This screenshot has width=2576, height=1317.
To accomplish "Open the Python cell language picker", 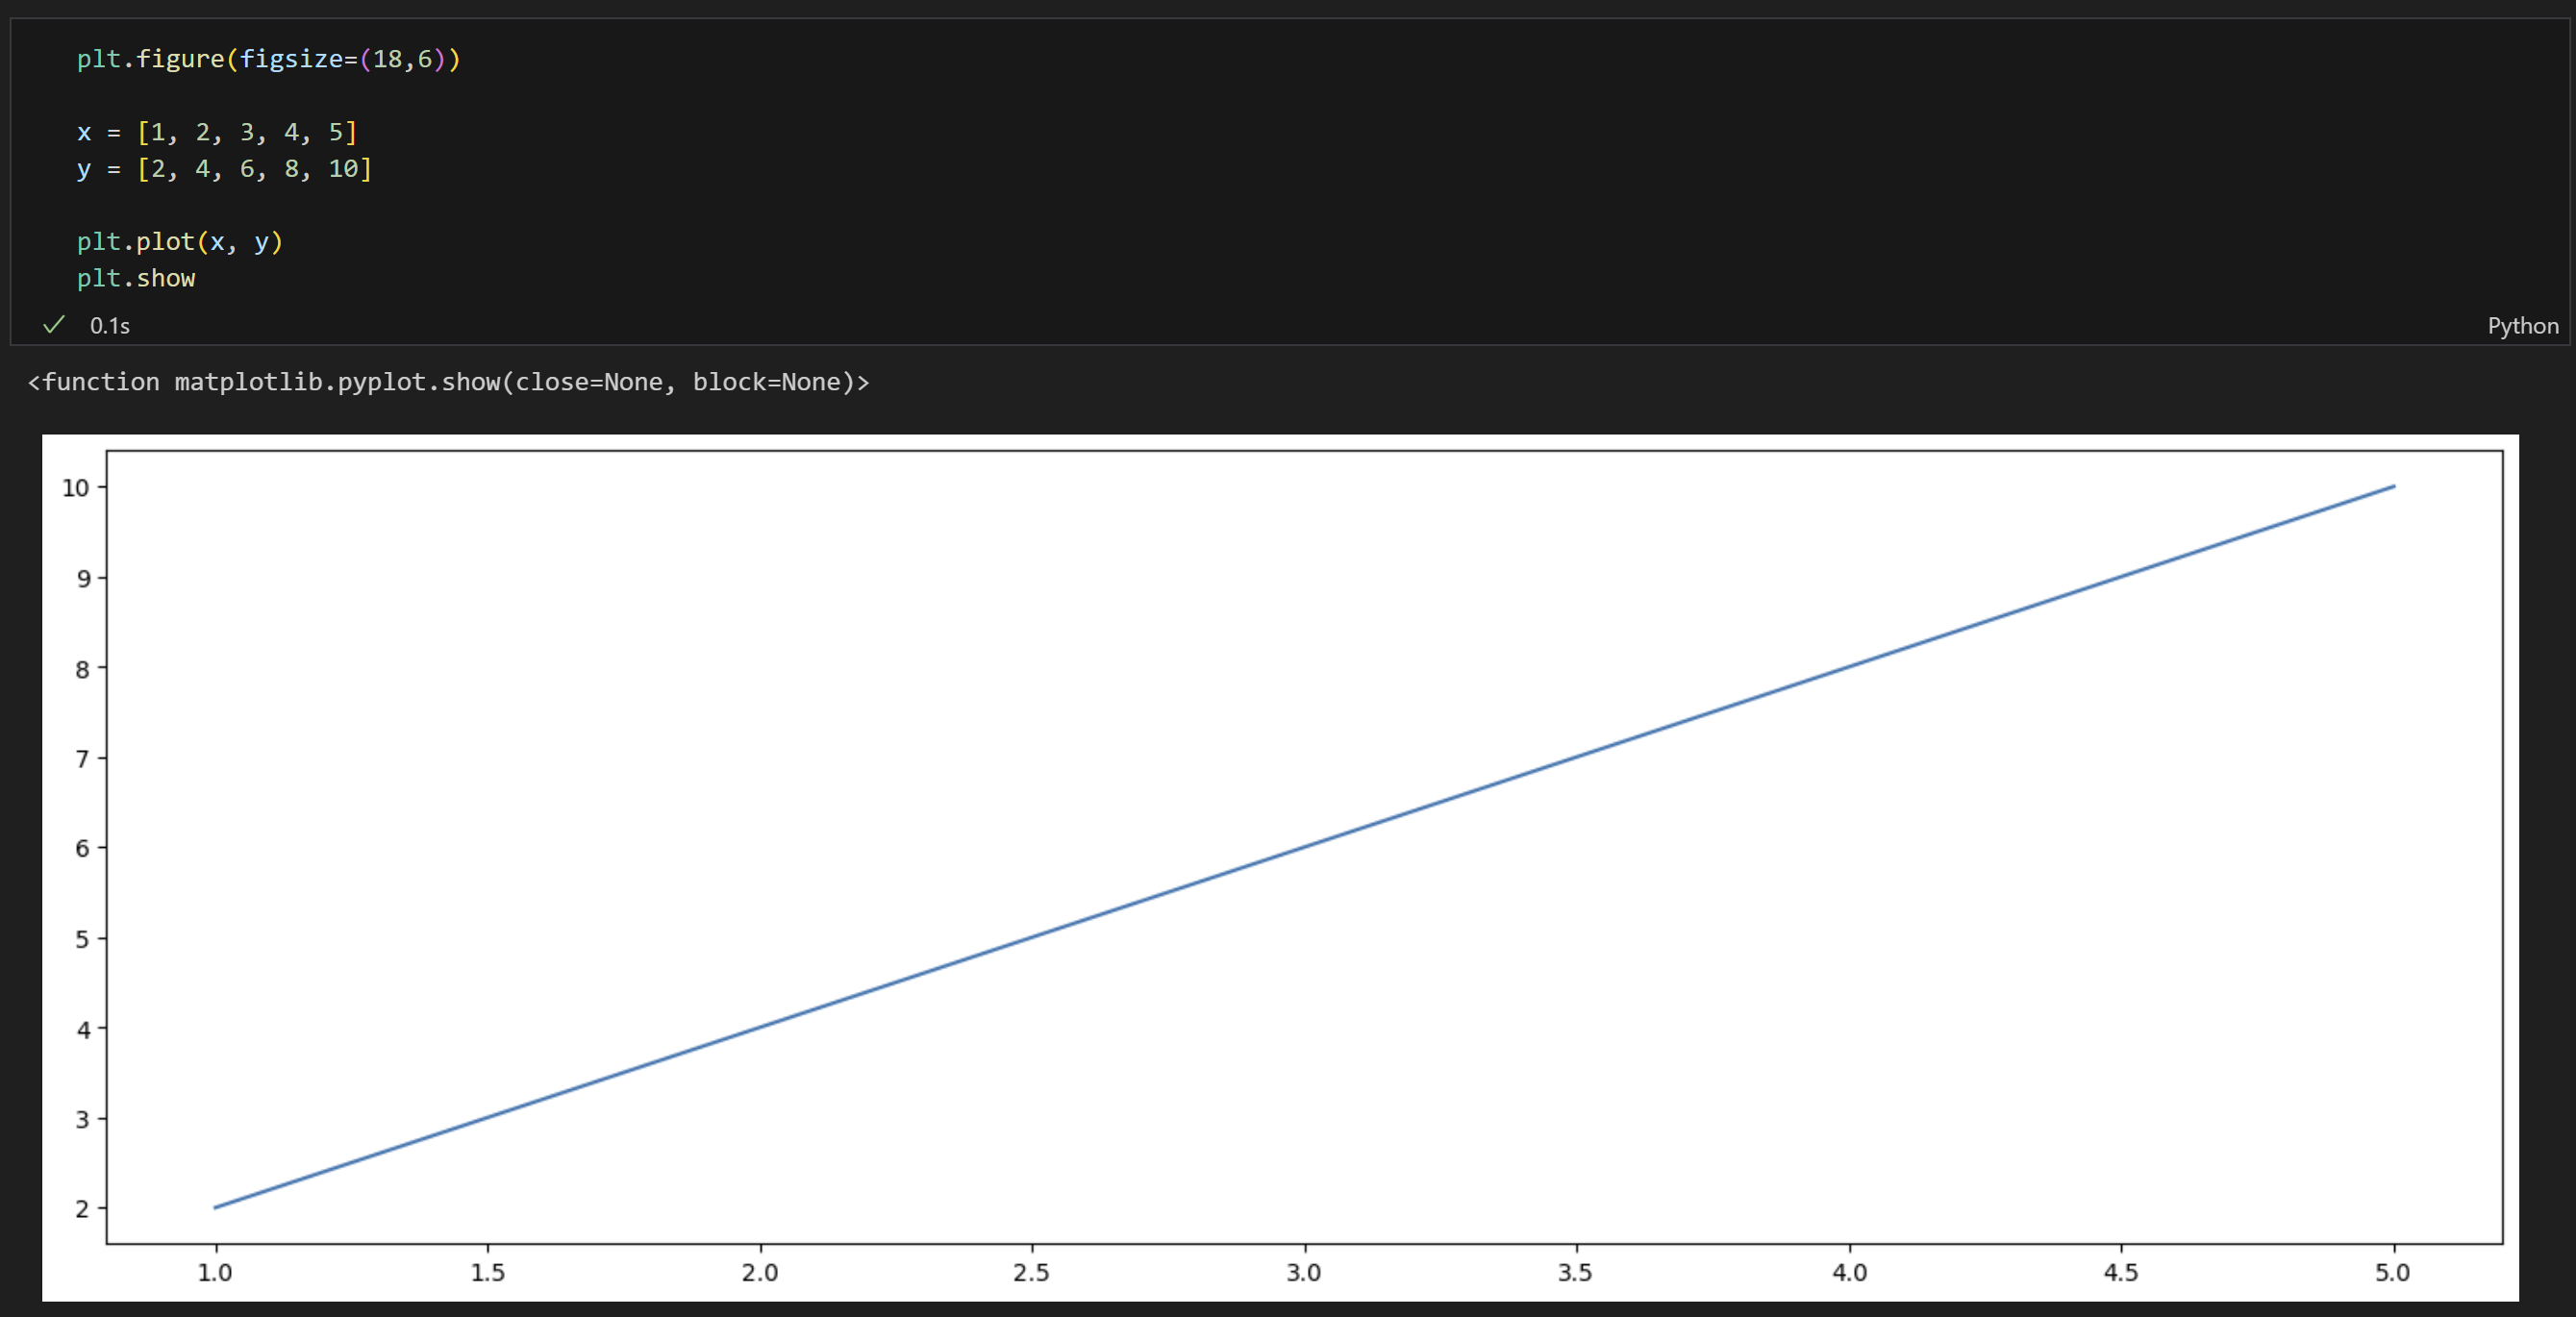I will [x=2522, y=326].
